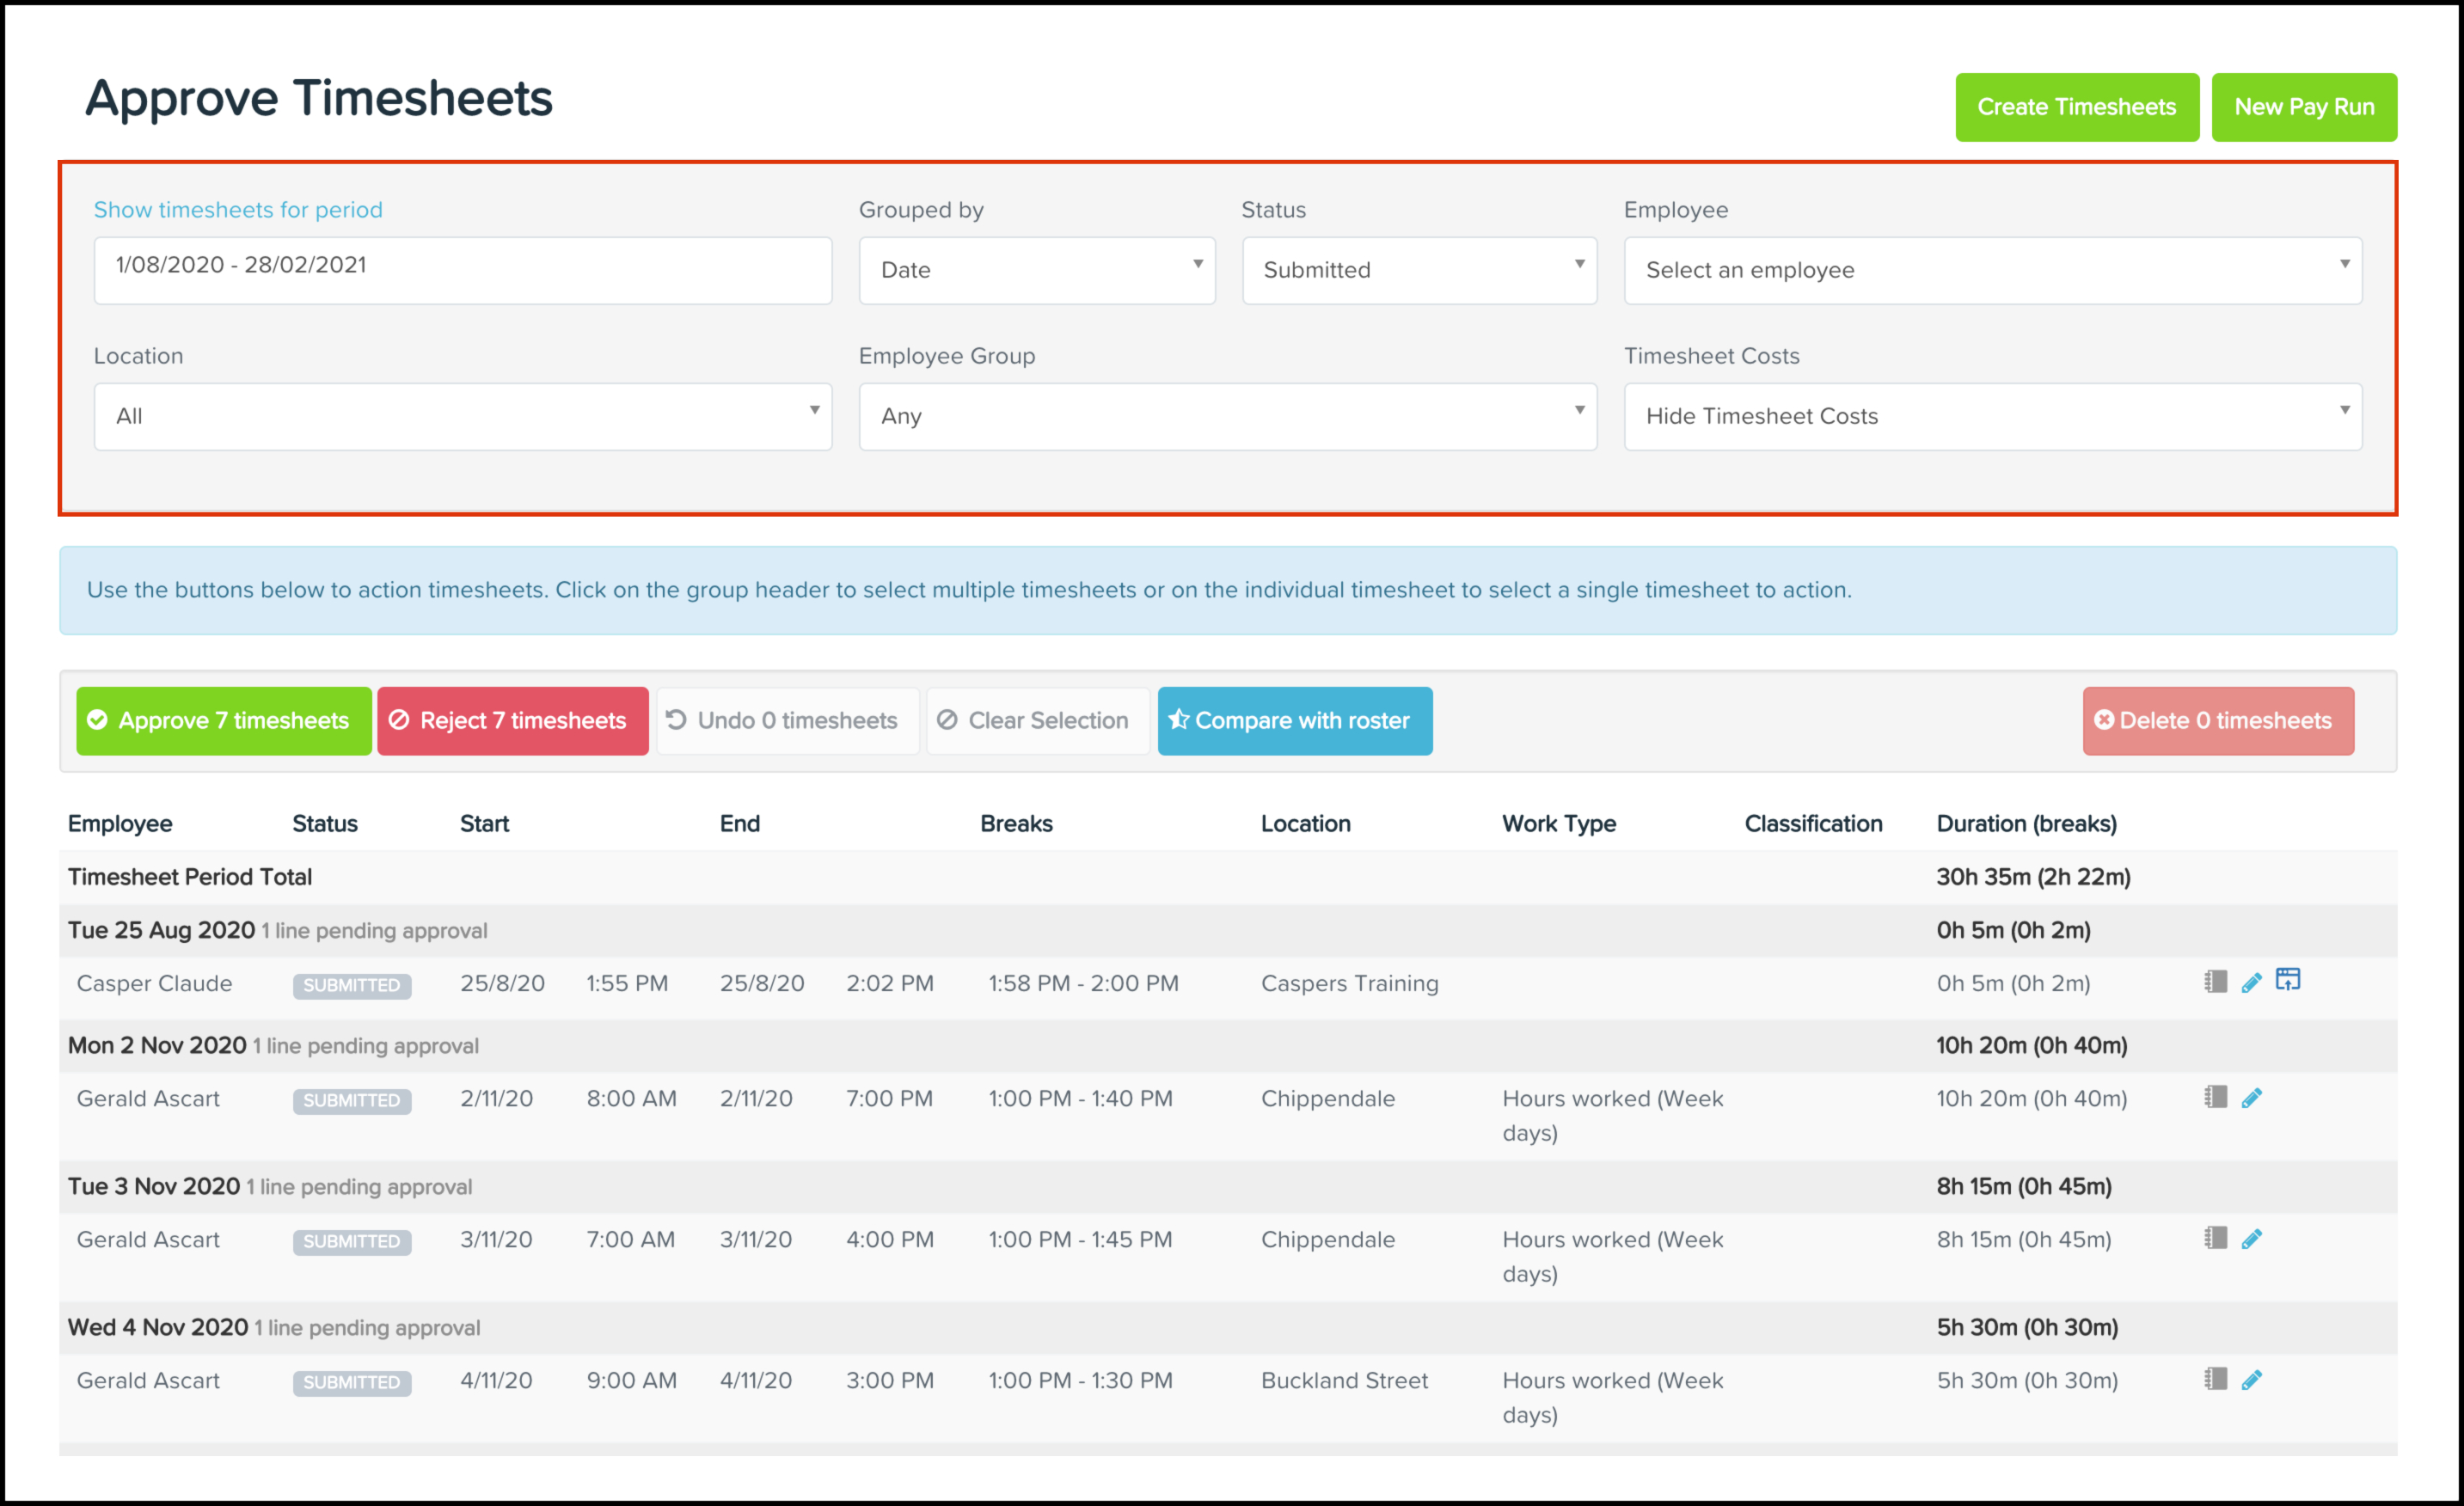Screen dimensions: 2464x1506
Task: Open the notebook notes icon for Casper Claude
Action: (x=2215, y=982)
